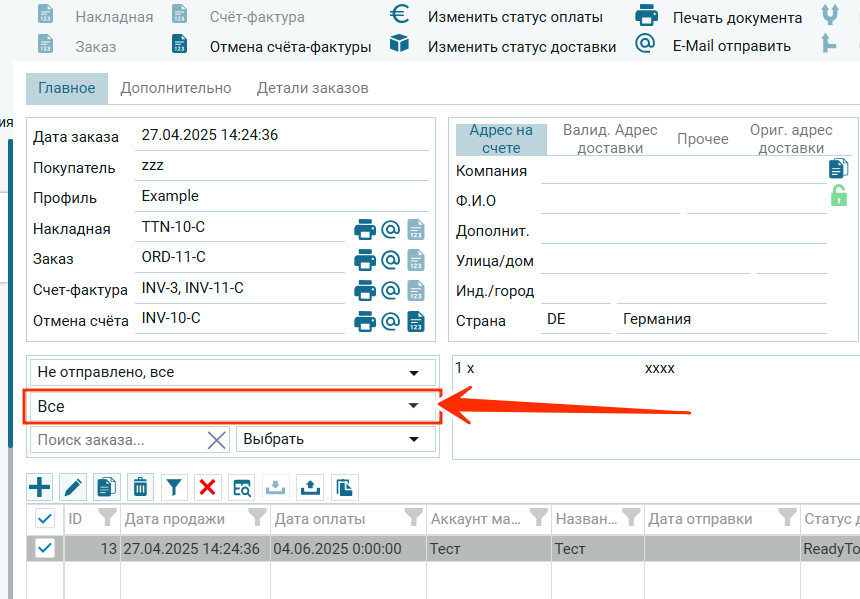The image size is (860, 599).
Task: Print the Накладная TTN-10-C via printer icon
Action: pyautogui.click(x=365, y=230)
